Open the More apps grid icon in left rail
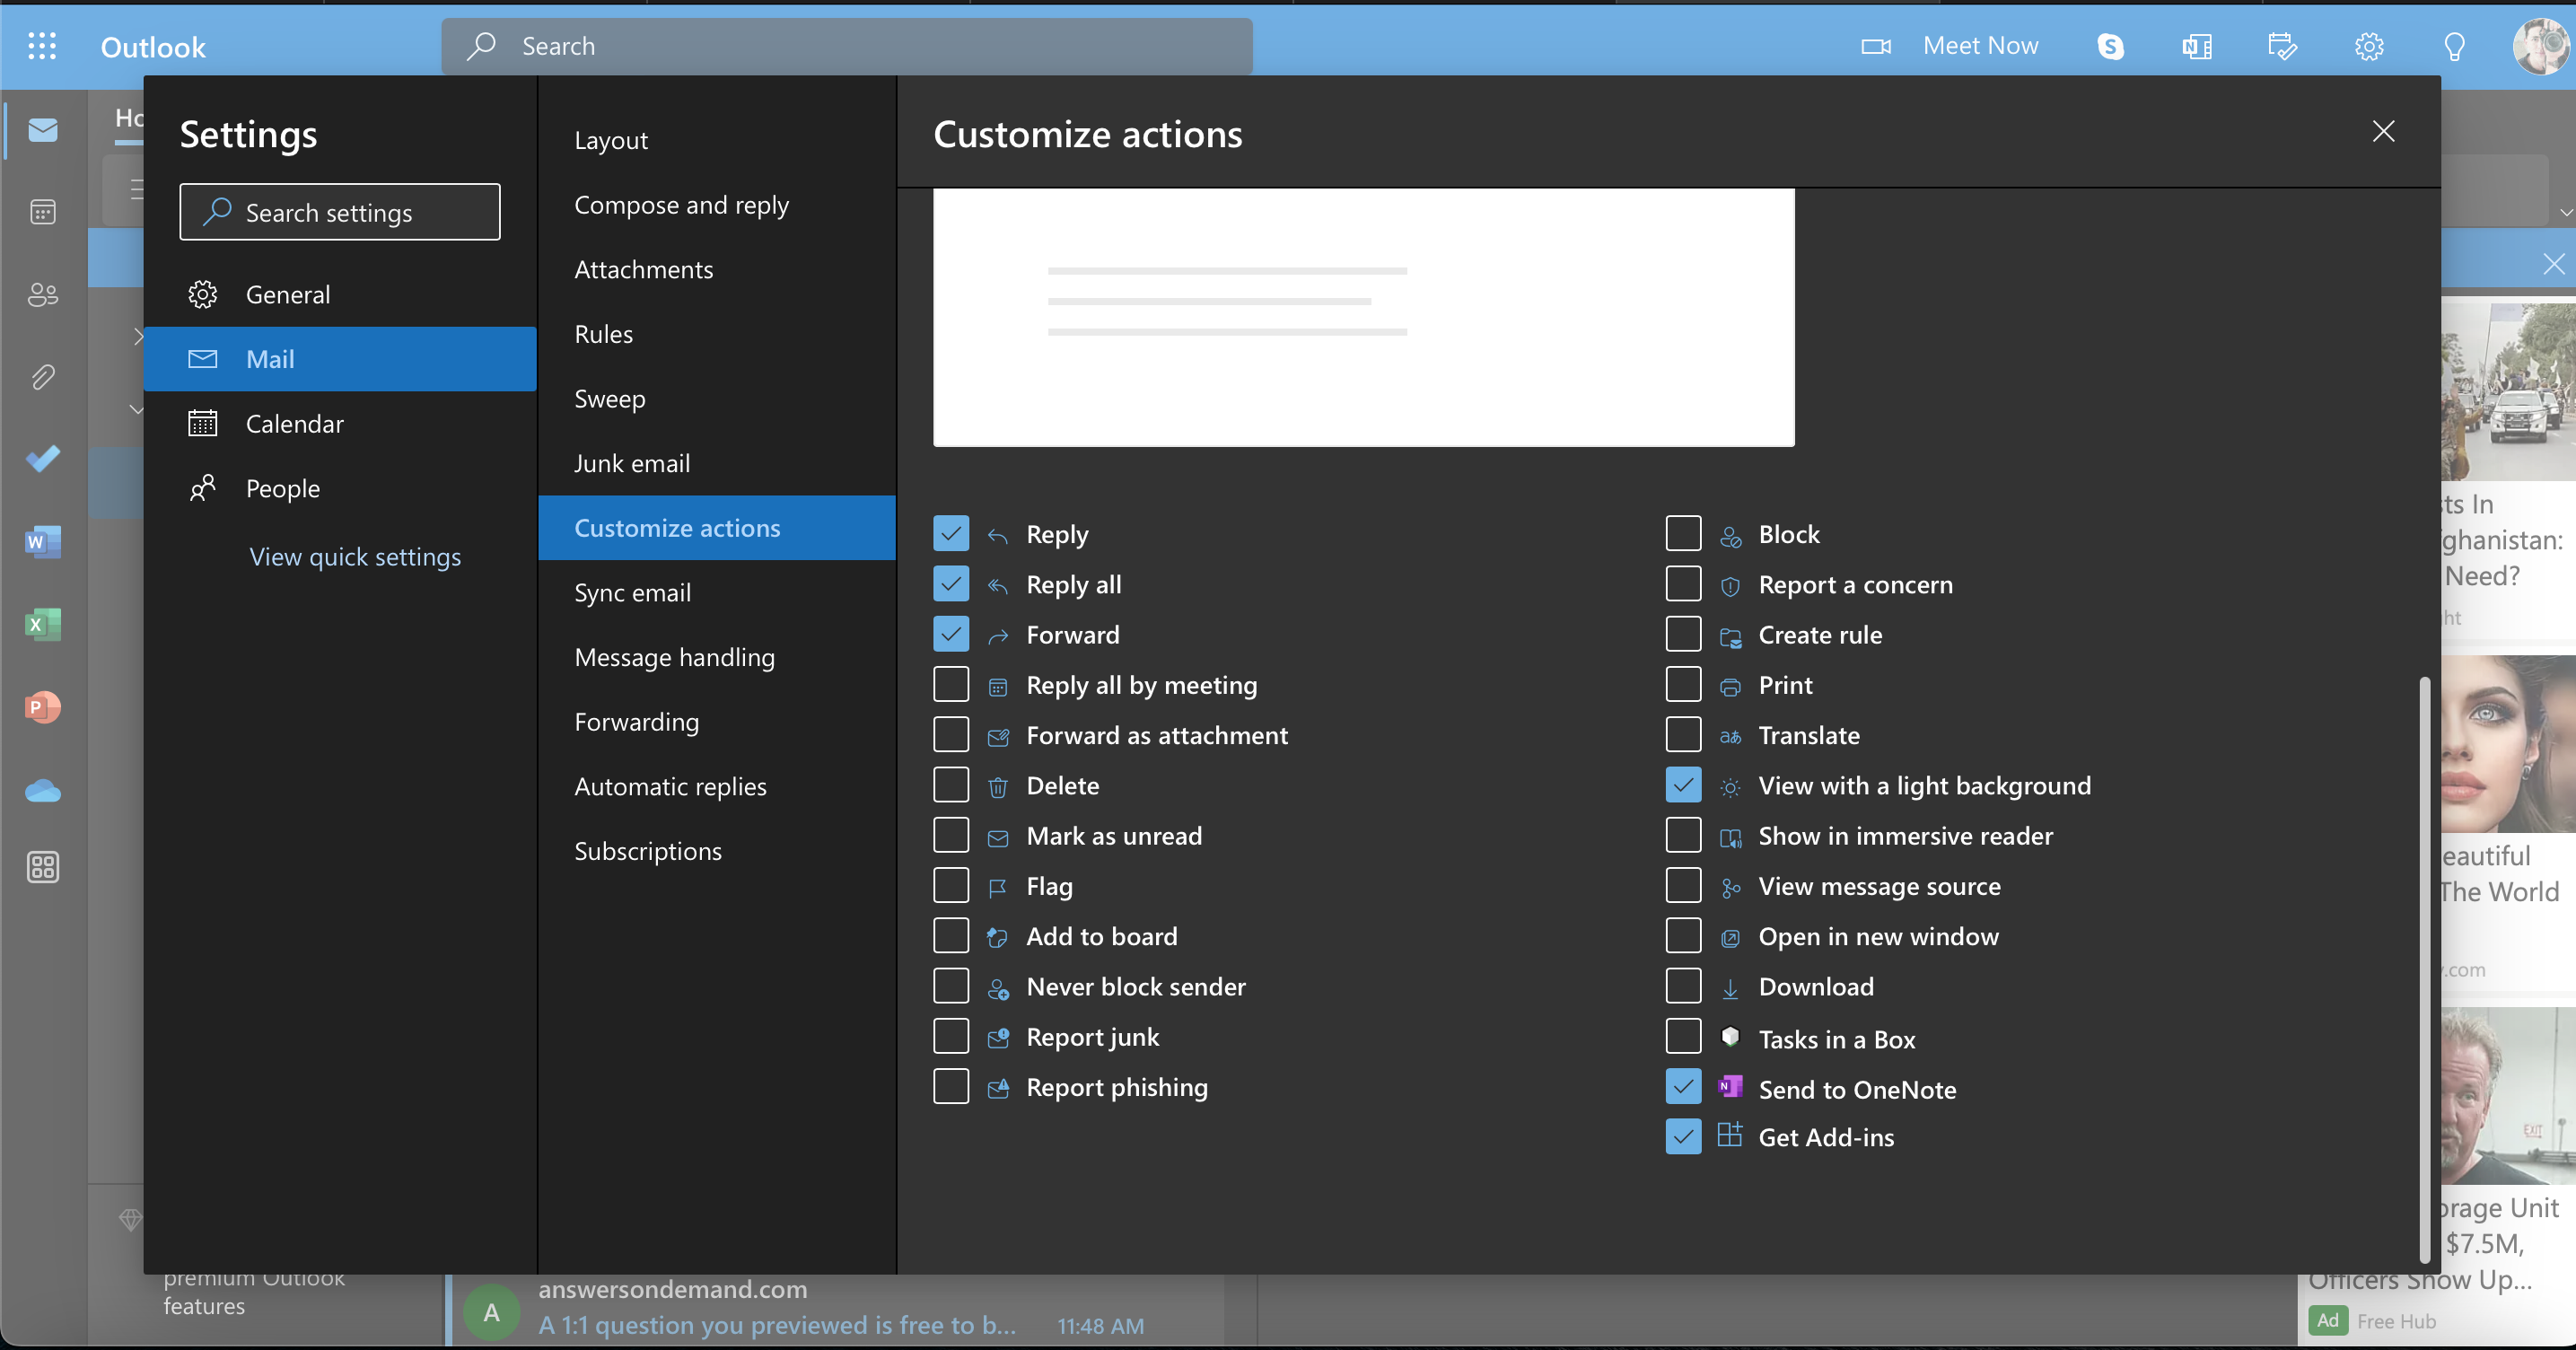Image resolution: width=2576 pixels, height=1350 pixels. click(43, 866)
